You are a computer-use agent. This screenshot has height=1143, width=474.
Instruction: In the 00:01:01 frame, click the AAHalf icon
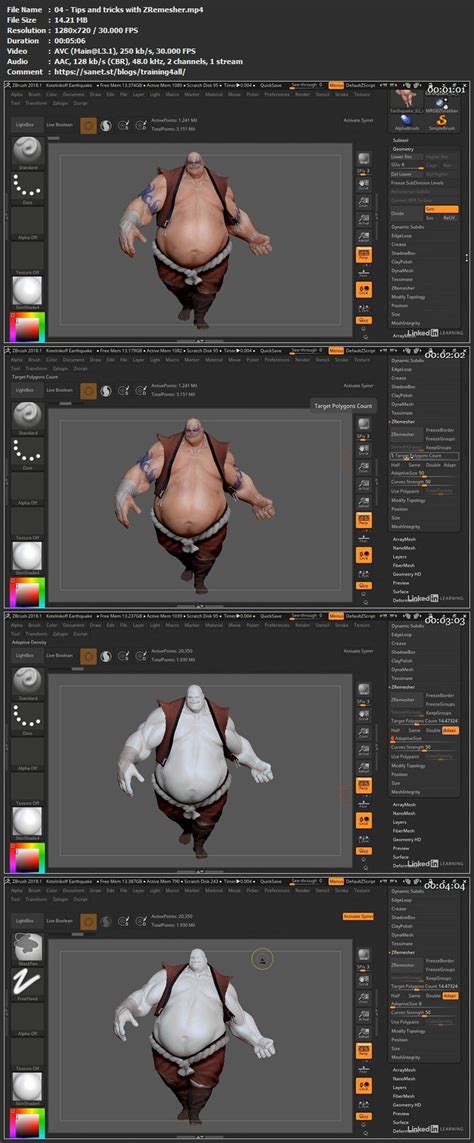tap(362, 236)
